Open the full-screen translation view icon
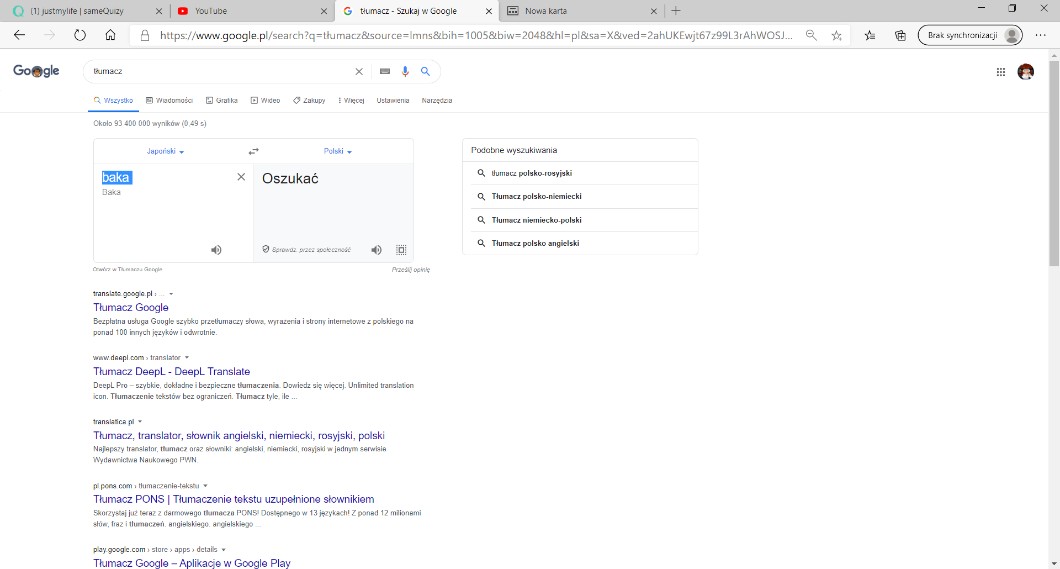The width and height of the screenshot is (1060, 569). 401,250
